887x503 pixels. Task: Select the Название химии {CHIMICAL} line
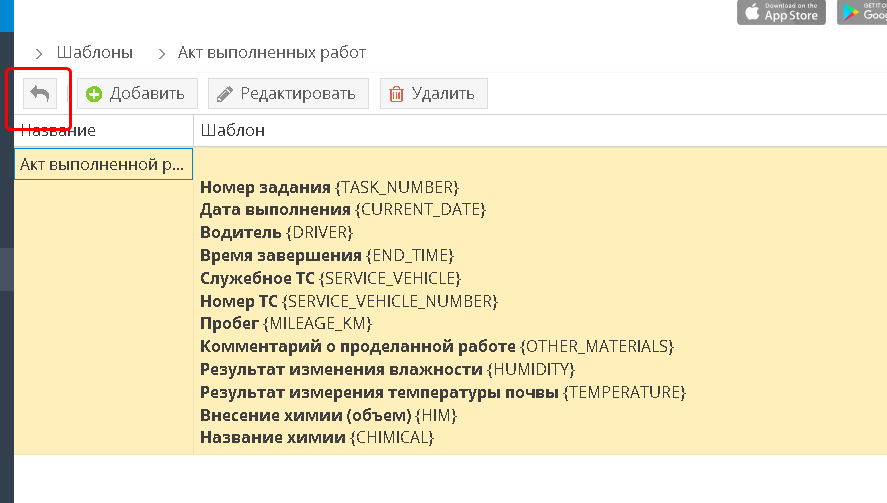click(x=317, y=438)
